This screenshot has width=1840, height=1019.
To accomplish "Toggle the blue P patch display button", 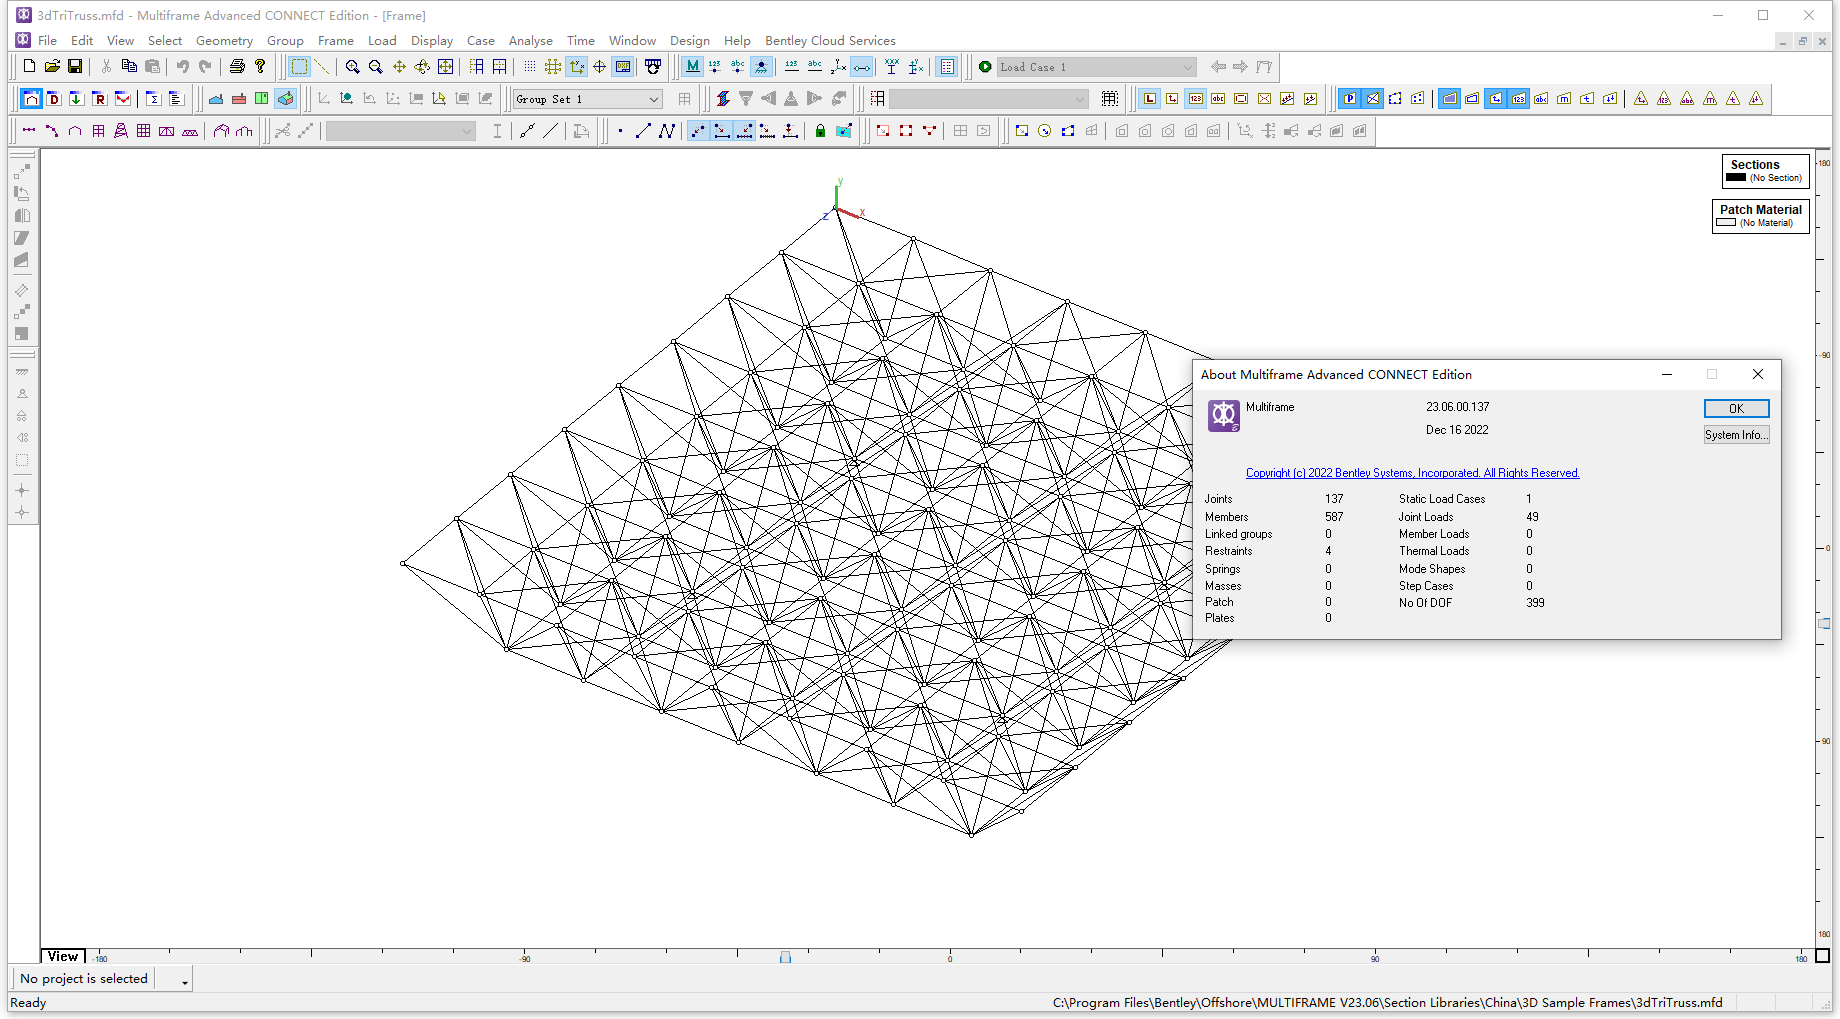I will (1349, 99).
